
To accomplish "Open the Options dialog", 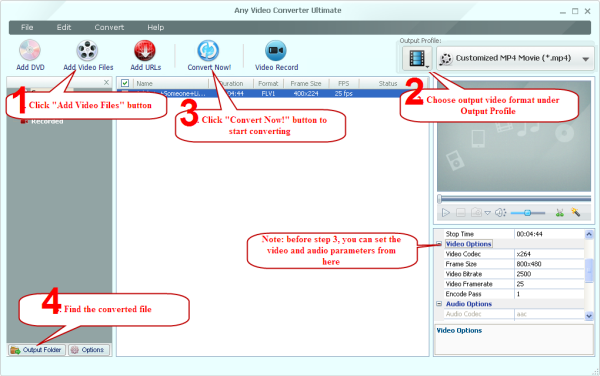I will pyautogui.click(x=89, y=350).
